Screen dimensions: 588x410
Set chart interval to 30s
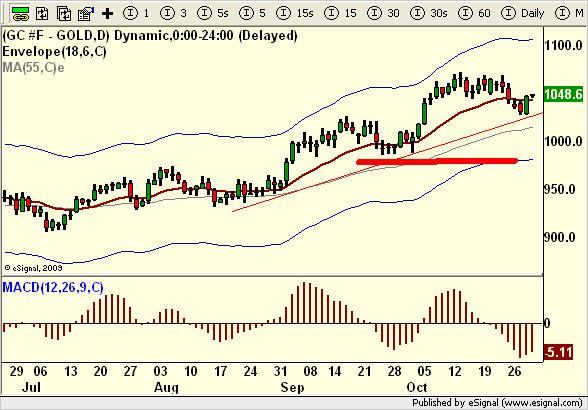(429, 14)
